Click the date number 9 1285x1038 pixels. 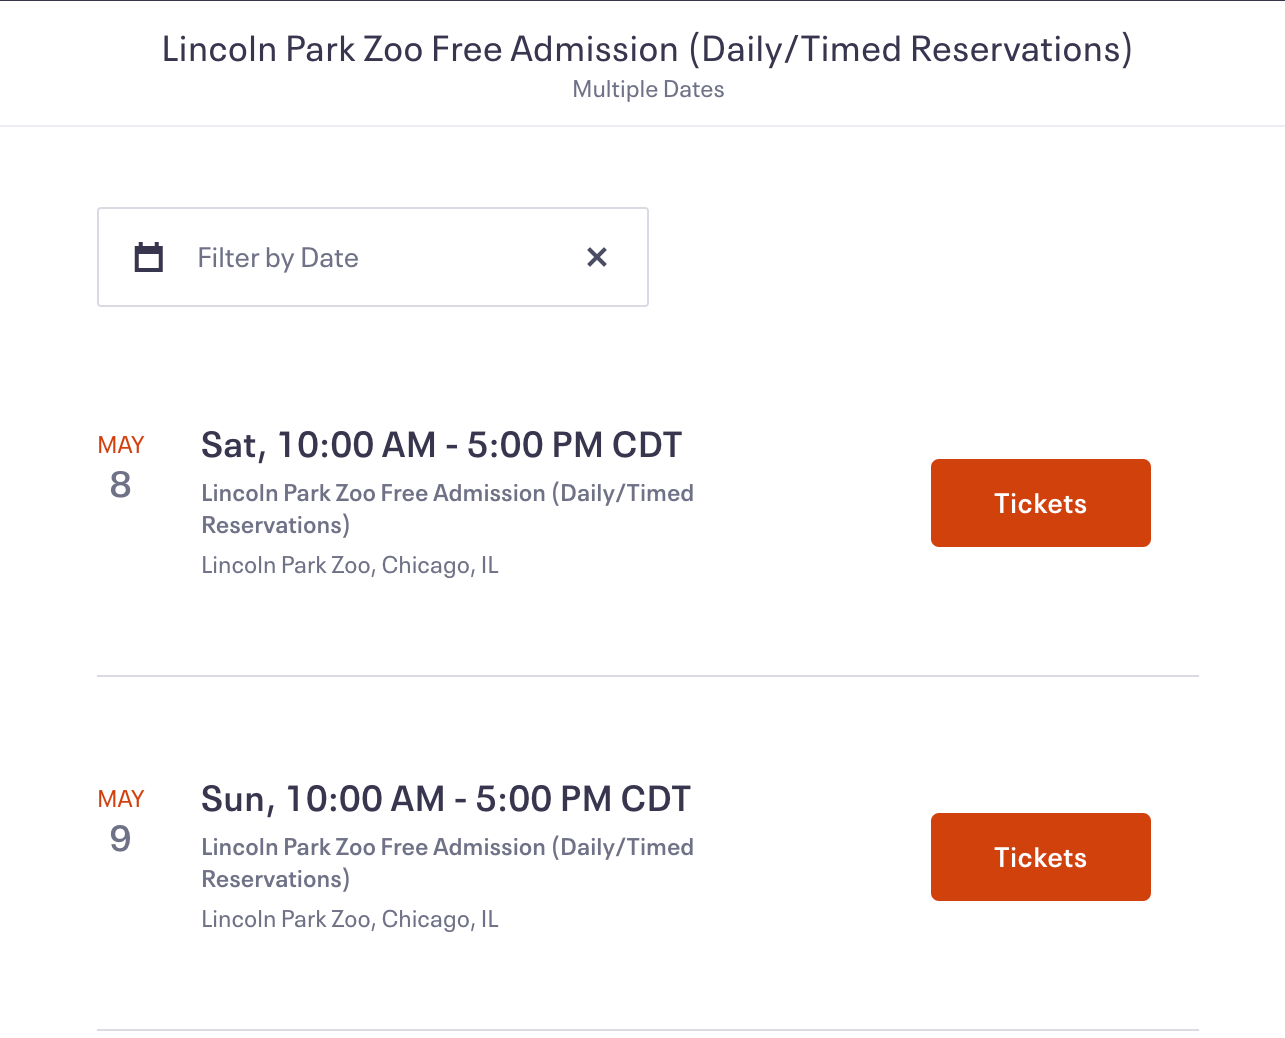120,839
